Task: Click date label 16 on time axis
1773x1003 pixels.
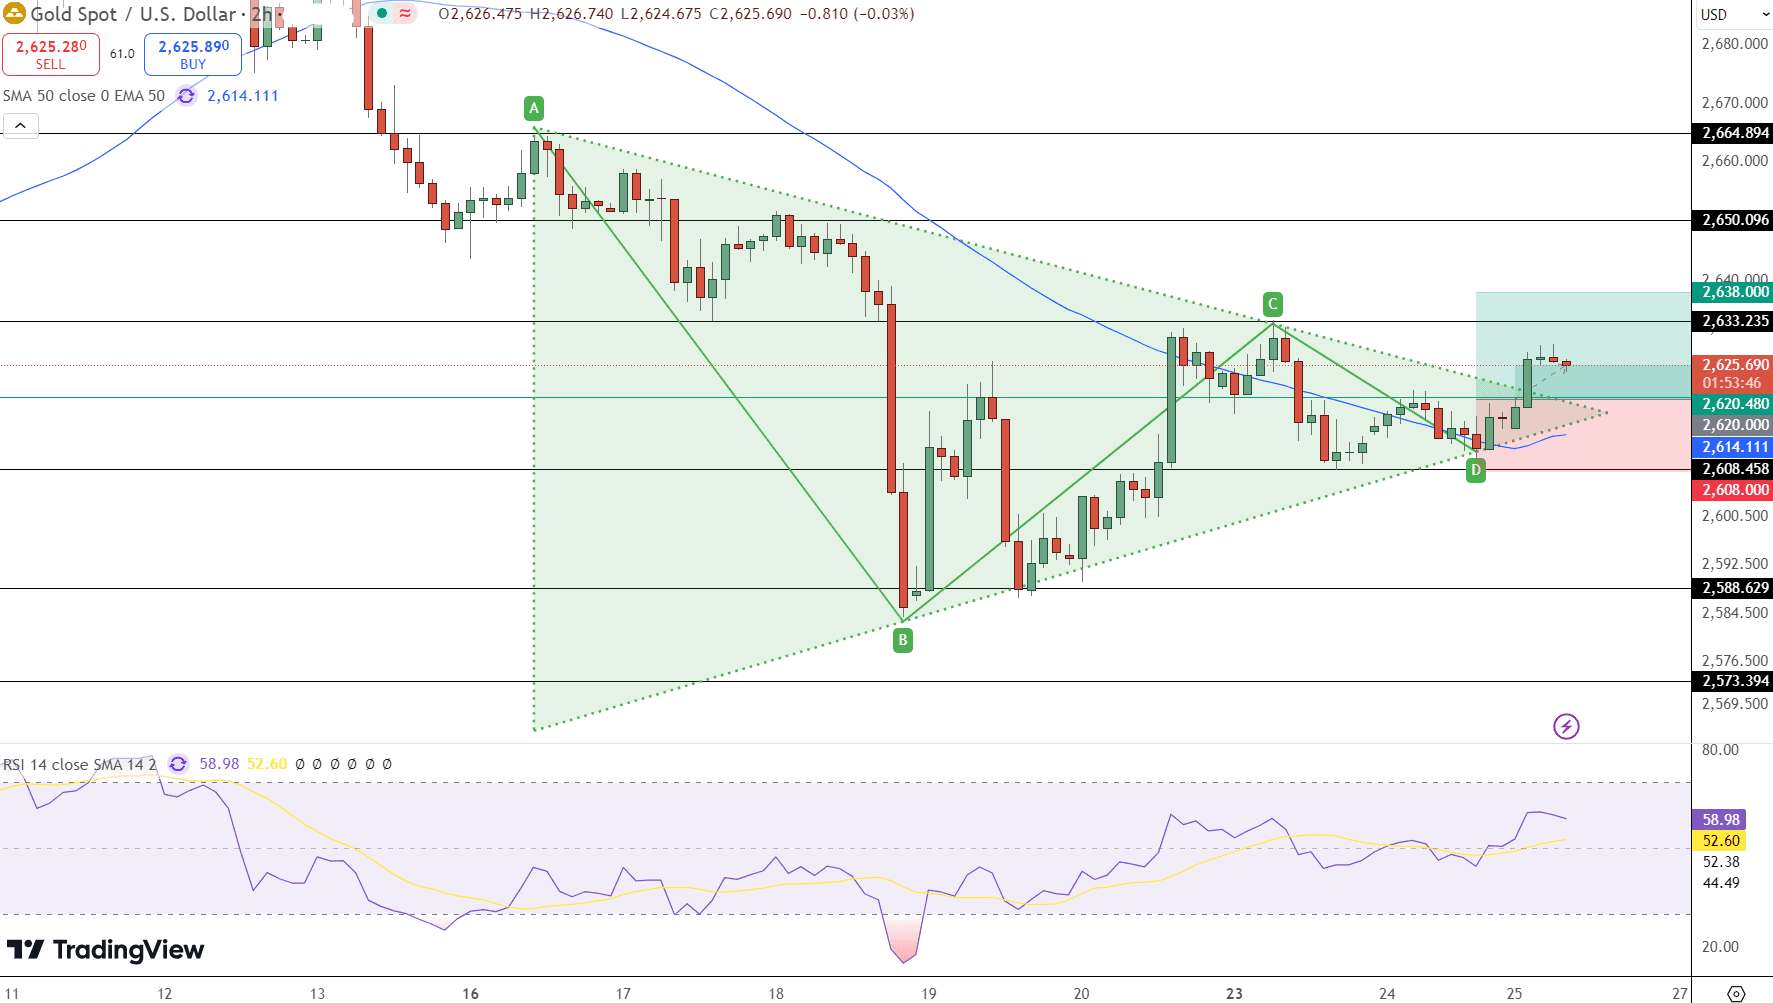Action: pyautogui.click(x=471, y=993)
